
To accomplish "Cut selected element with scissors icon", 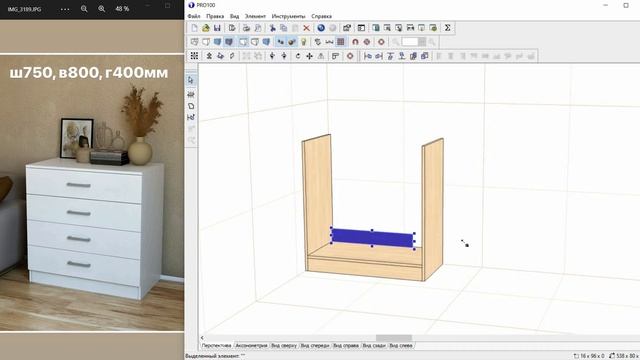I will (x=272, y=28).
